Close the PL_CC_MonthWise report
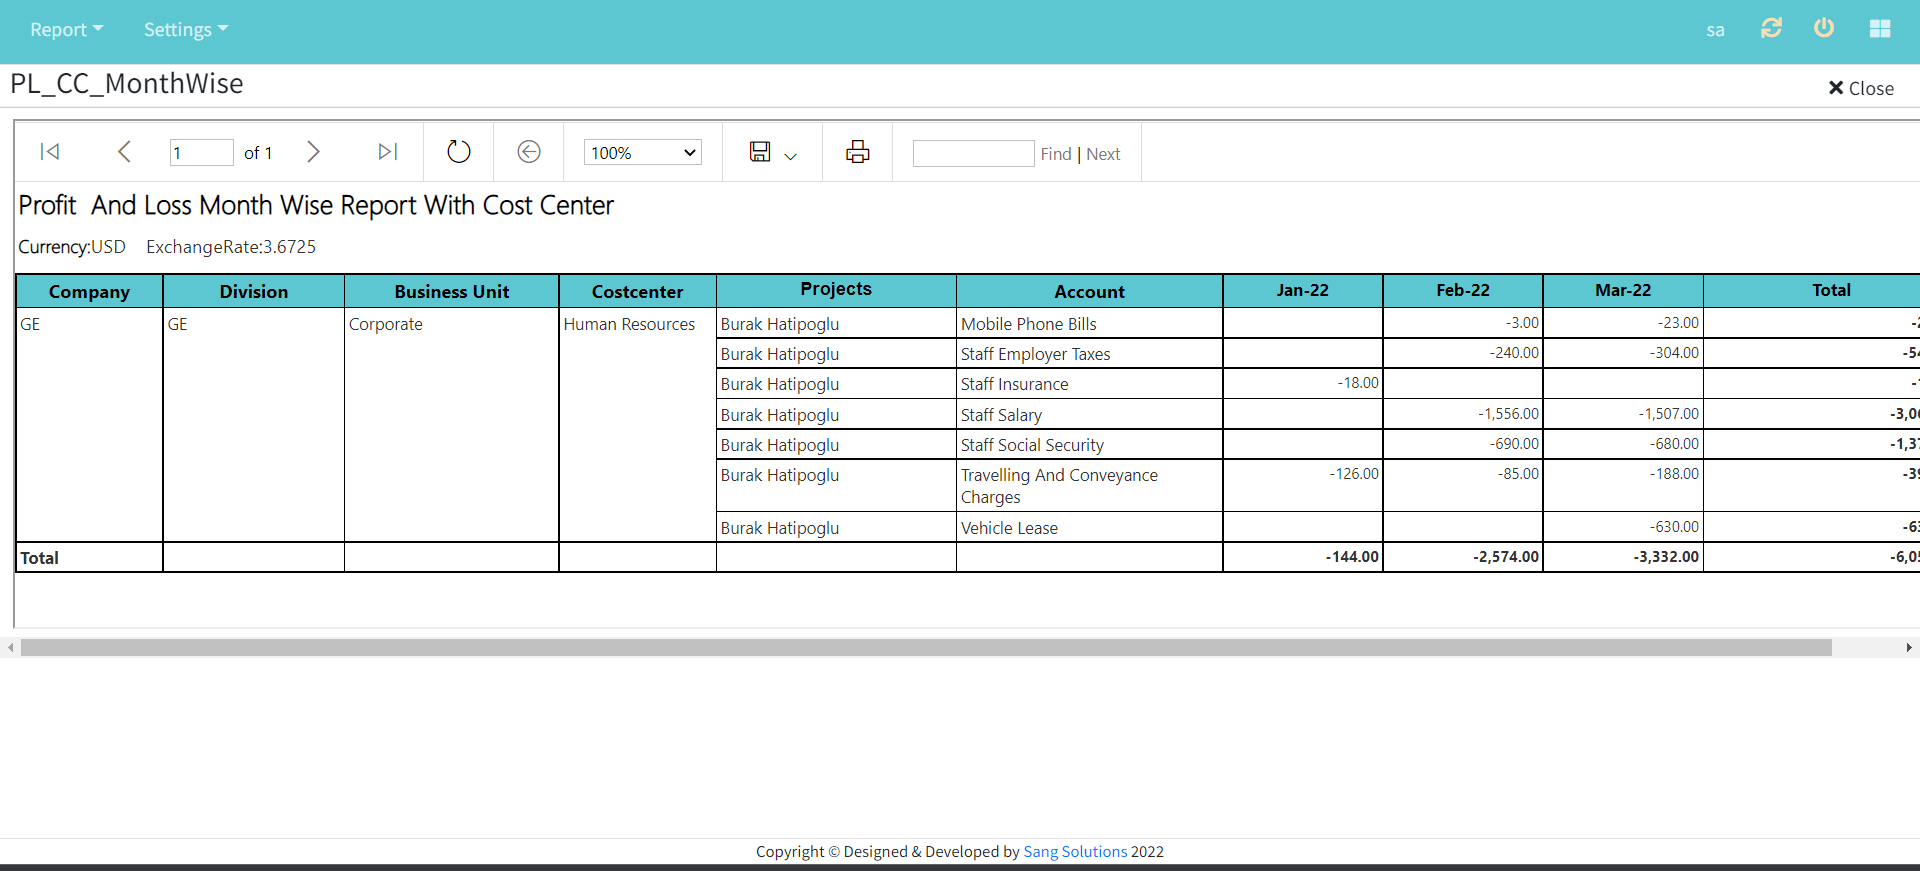This screenshot has width=1920, height=871. pyautogui.click(x=1861, y=88)
